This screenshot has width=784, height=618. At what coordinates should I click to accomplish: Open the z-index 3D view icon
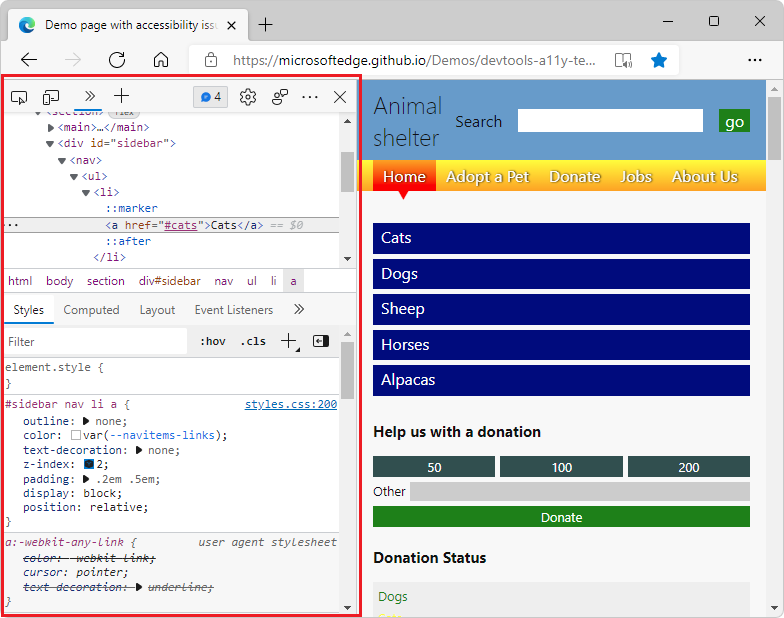pyautogui.click(x=89, y=464)
